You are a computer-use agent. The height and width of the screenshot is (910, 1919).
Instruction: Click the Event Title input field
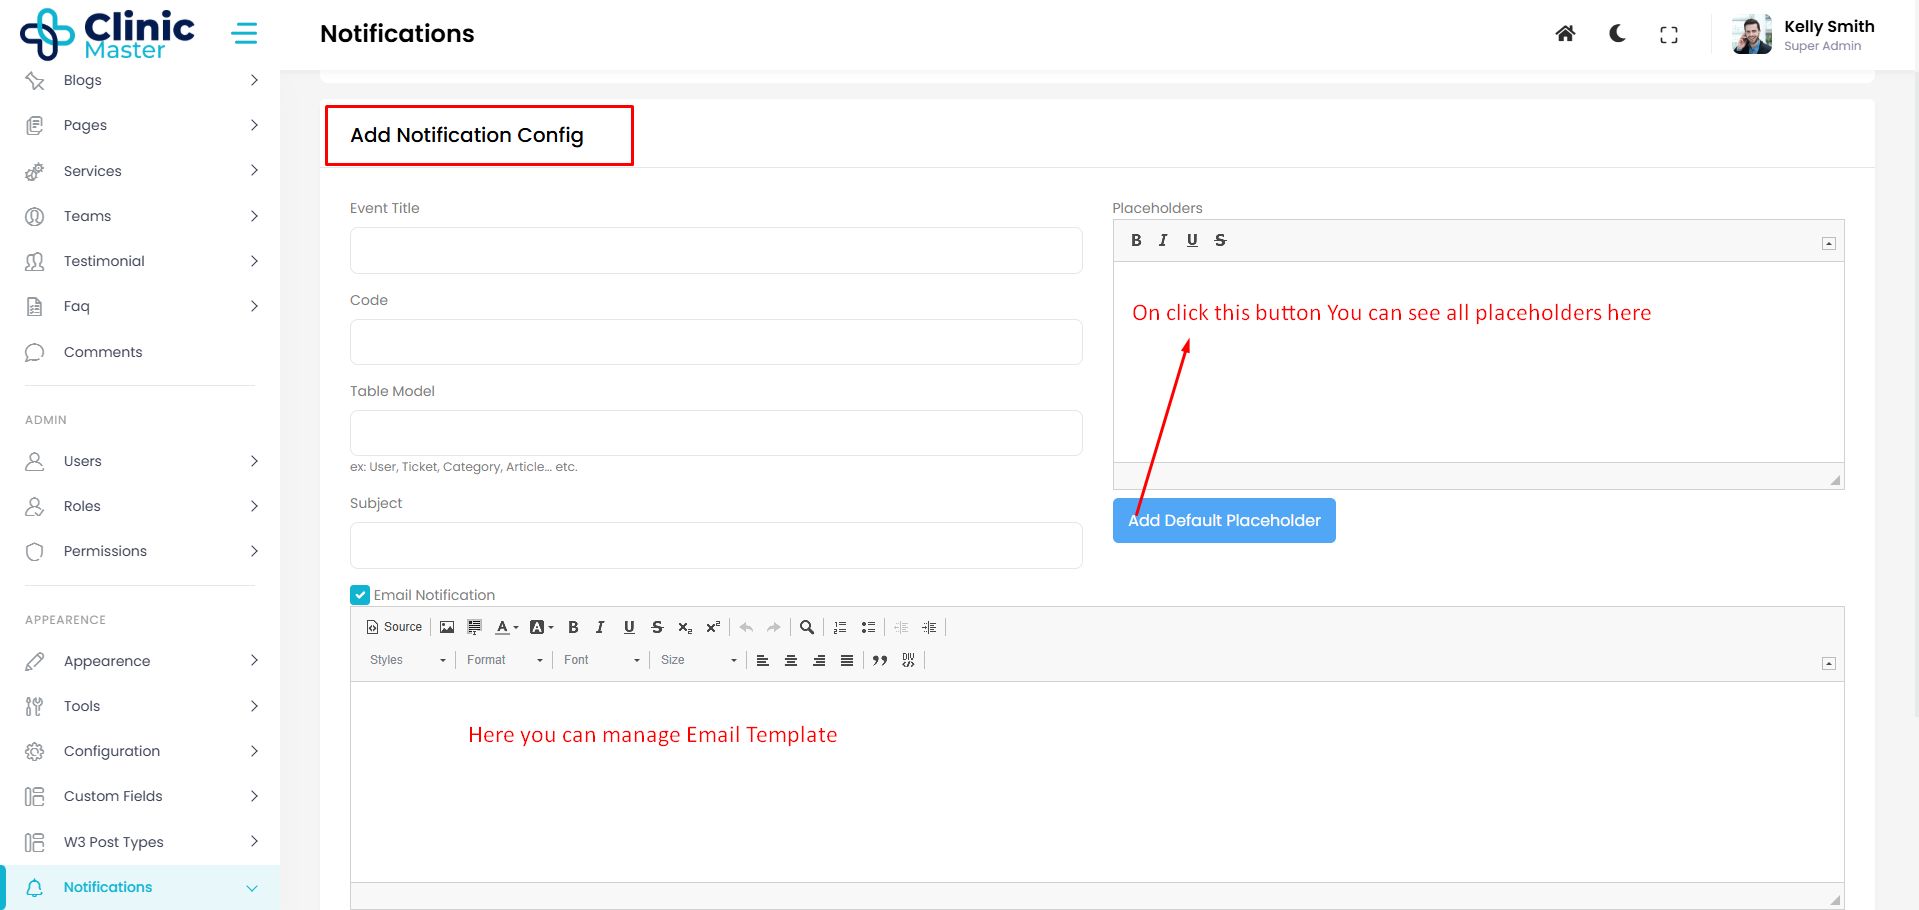click(716, 250)
